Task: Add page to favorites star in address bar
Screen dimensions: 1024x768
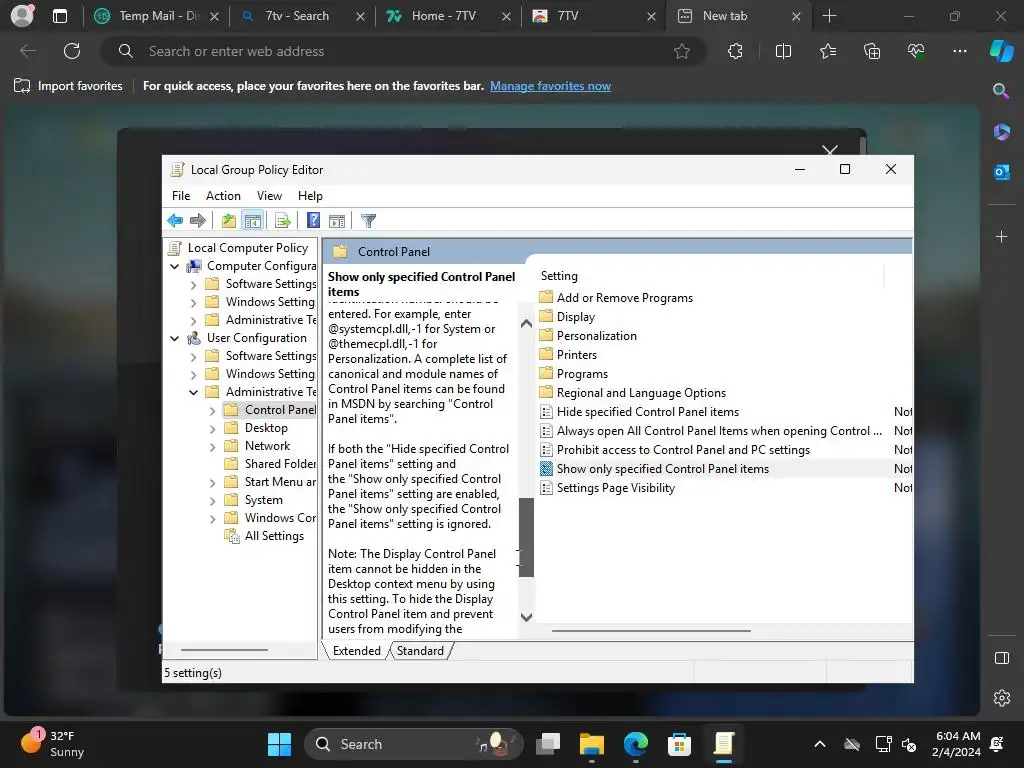Action: click(x=682, y=51)
